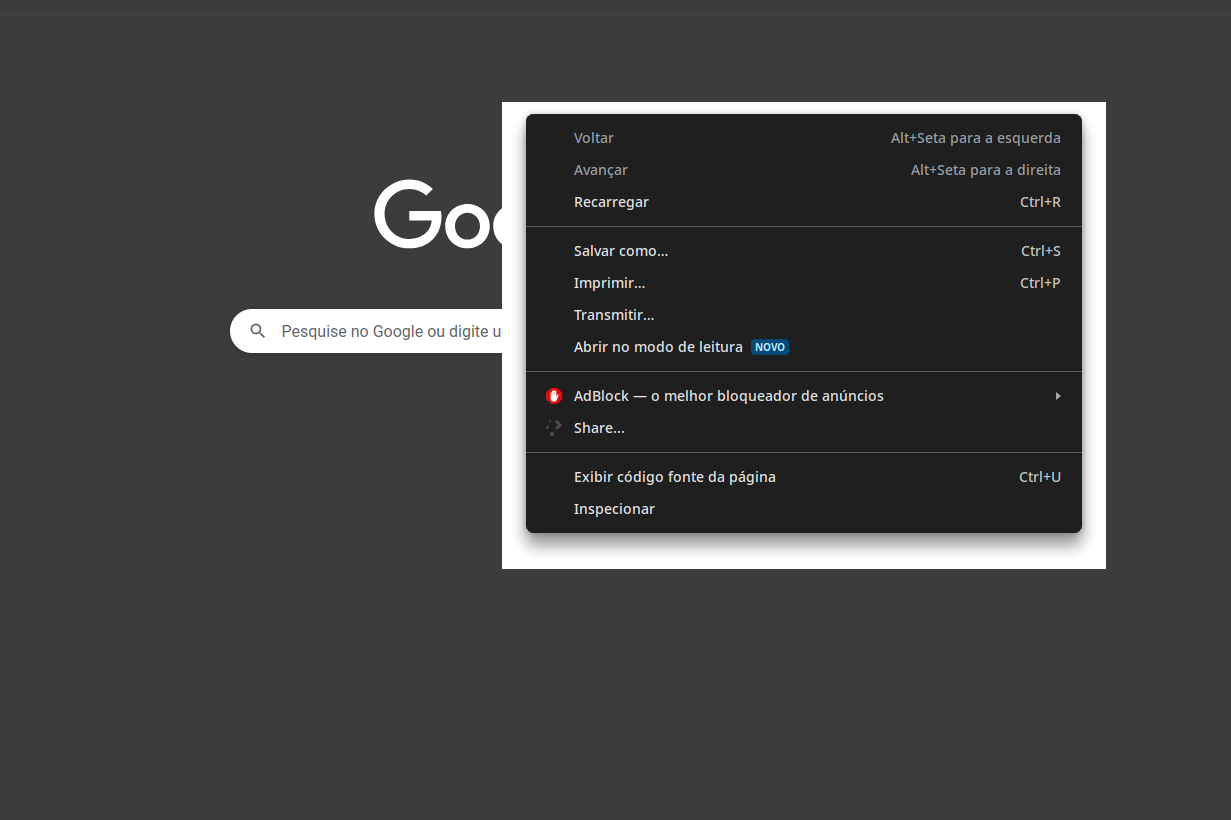
Task: Open Salvar como... from the menu
Action: 621,251
